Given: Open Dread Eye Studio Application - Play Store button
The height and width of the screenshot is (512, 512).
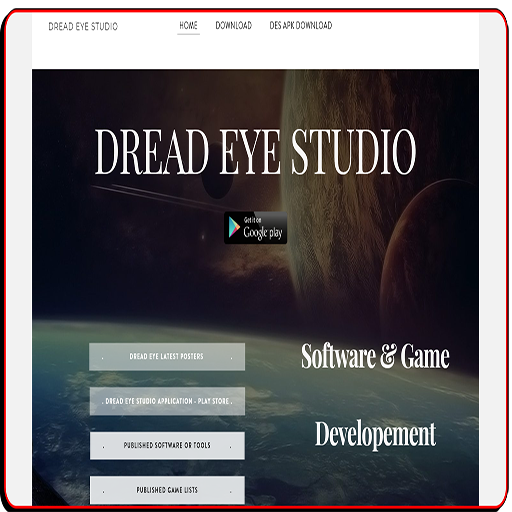Looking at the screenshot, I should pyautogui.click(x=167, y=401).
